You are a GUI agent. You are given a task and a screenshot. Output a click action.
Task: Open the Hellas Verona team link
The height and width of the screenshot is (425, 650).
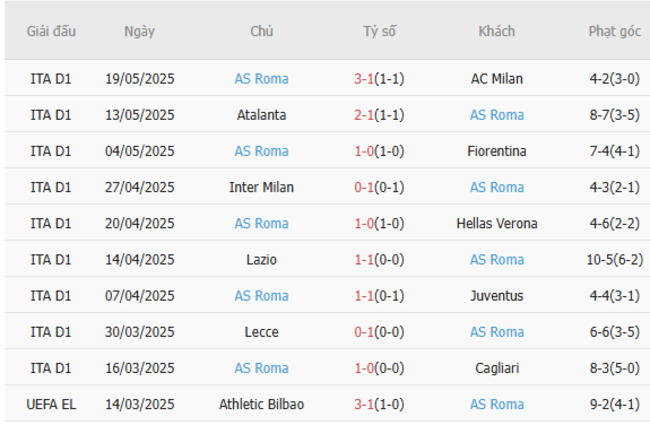(496, 223)
